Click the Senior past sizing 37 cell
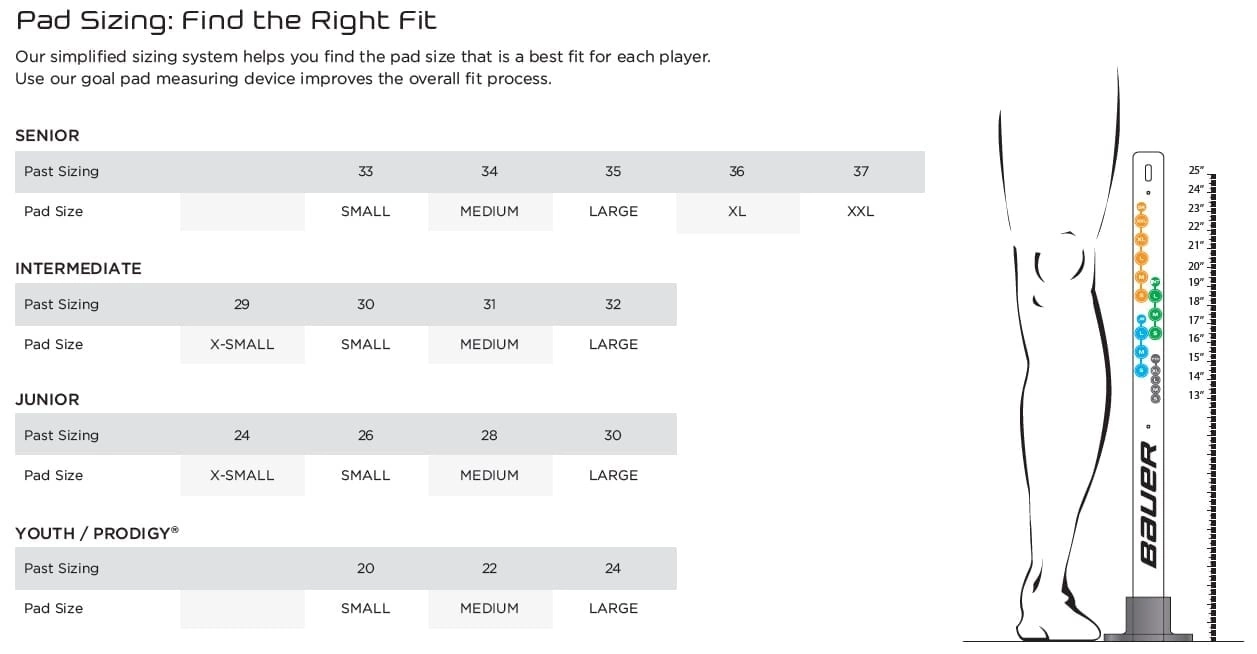1257x654 pixels. [861, 171]
